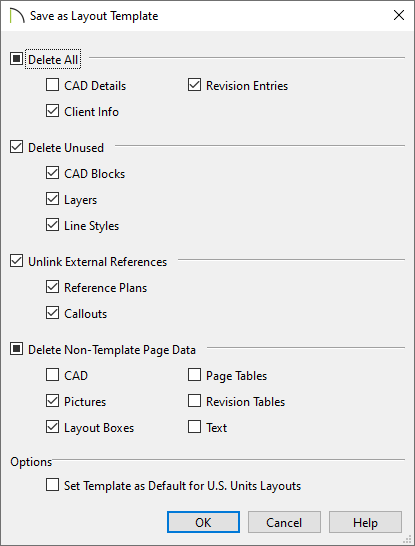Confirm with the OK button
Image resolution: width=415 pixels, height=546 pixels.
[203, 522]
